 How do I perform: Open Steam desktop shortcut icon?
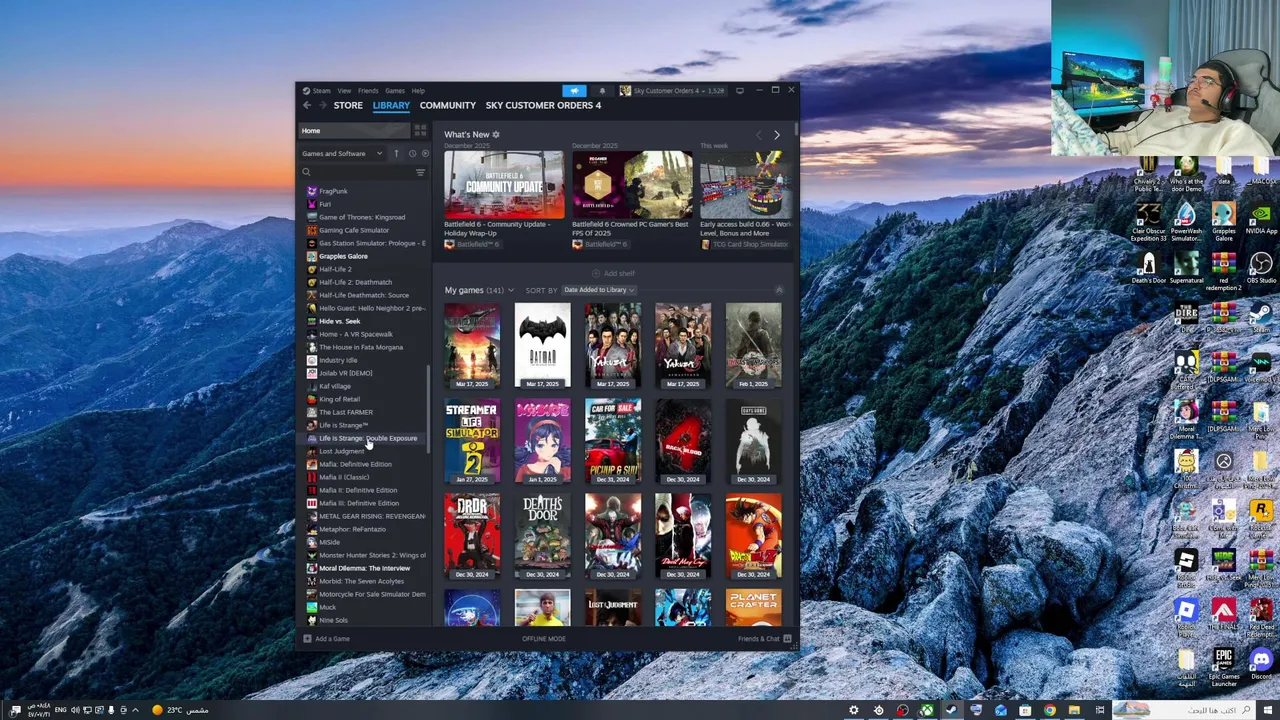(1261, 317)
